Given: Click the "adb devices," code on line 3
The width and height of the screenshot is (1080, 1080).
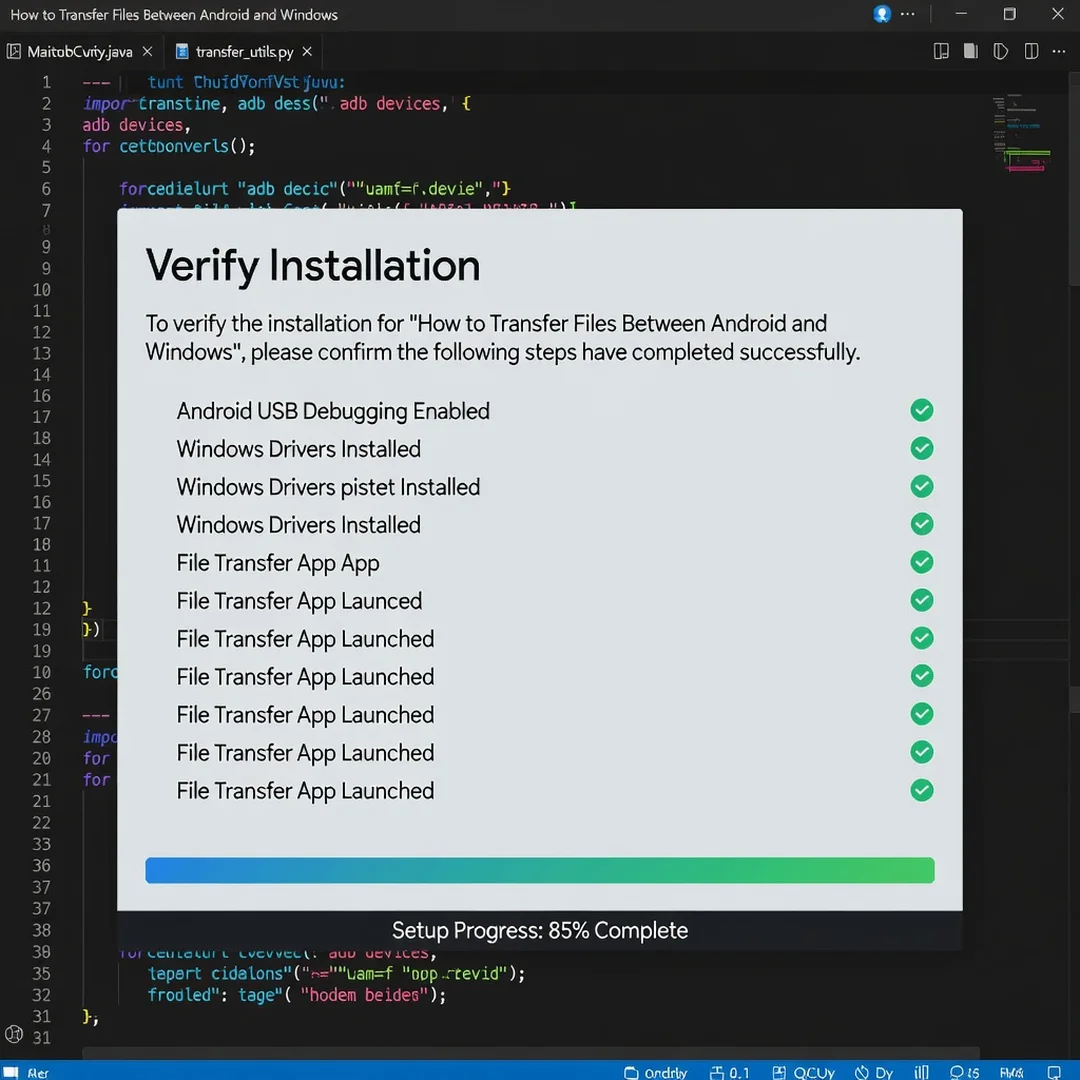Looking at the screenshot, I should [136, 125].
